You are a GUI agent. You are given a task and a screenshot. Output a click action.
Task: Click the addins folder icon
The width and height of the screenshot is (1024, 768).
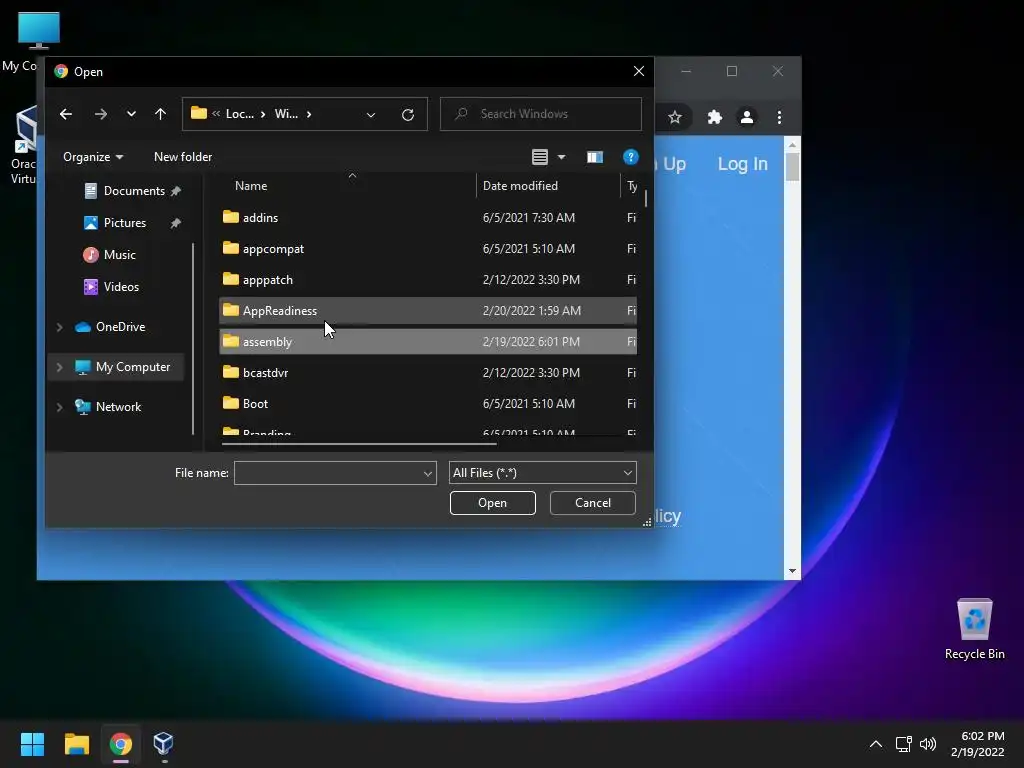[x=231, y=217]
